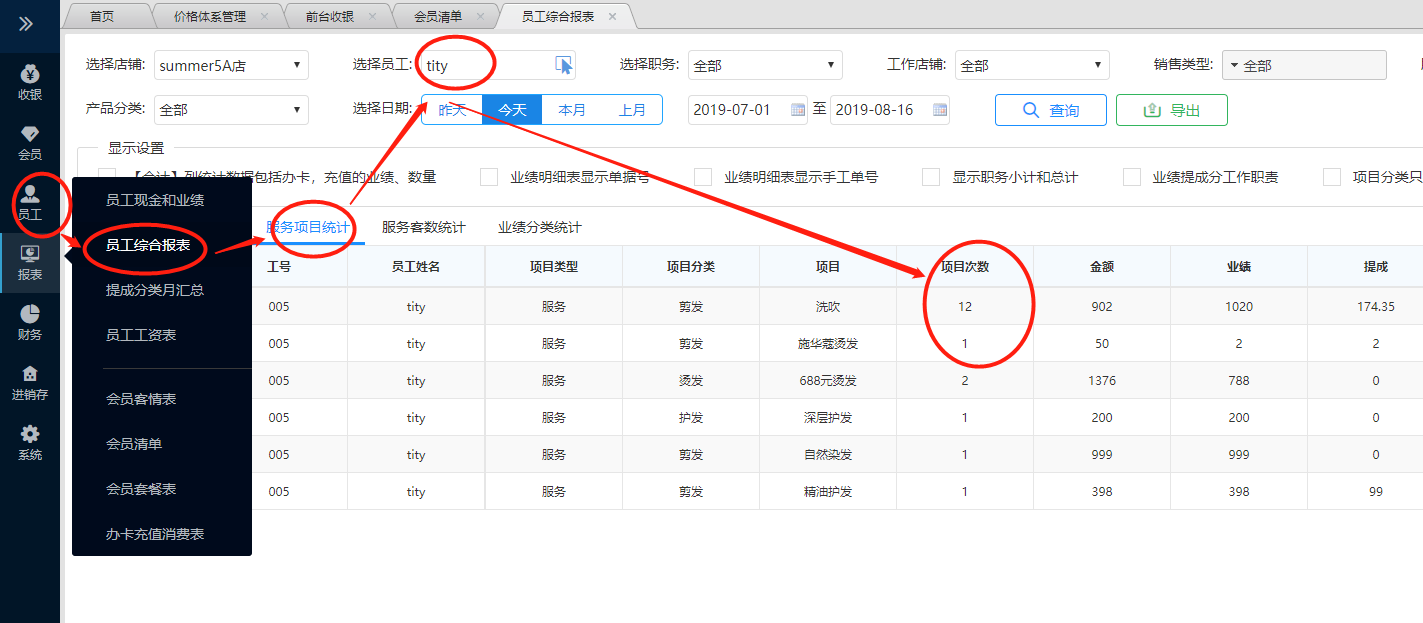Viewport: 1423px width, 623px height.
Task: Select the 自然染发 project cell
Action: [x=828, y=455]
